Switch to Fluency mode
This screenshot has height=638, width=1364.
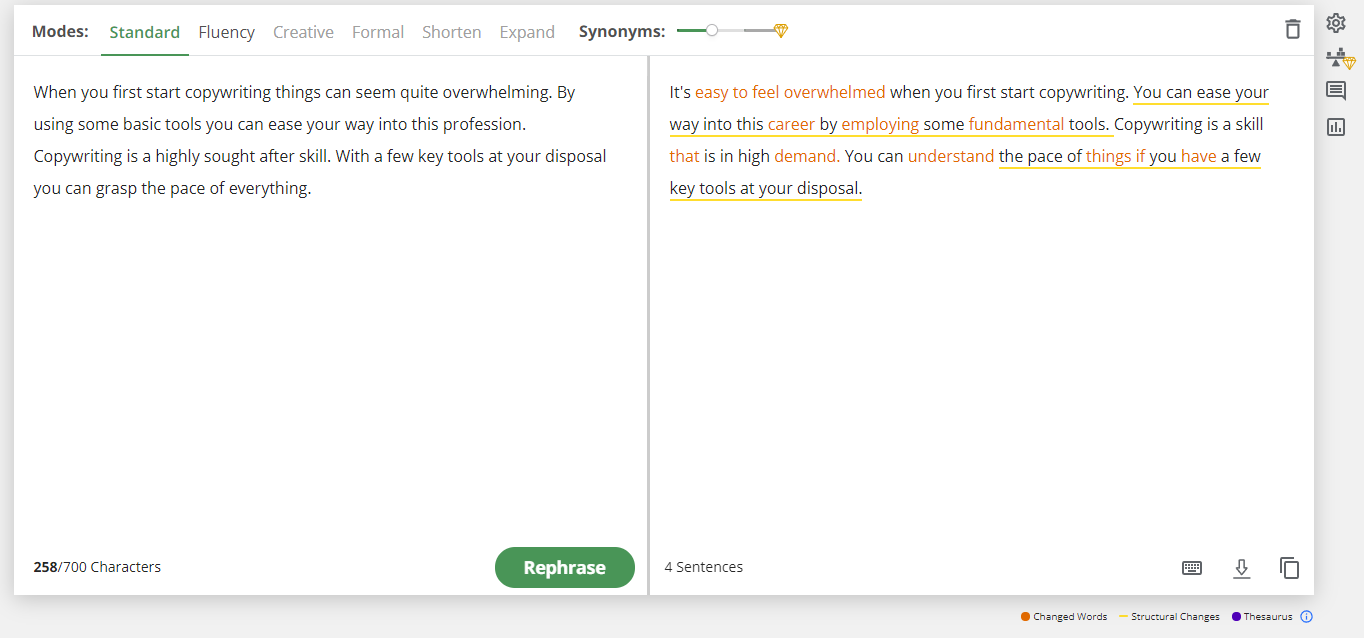226,32
